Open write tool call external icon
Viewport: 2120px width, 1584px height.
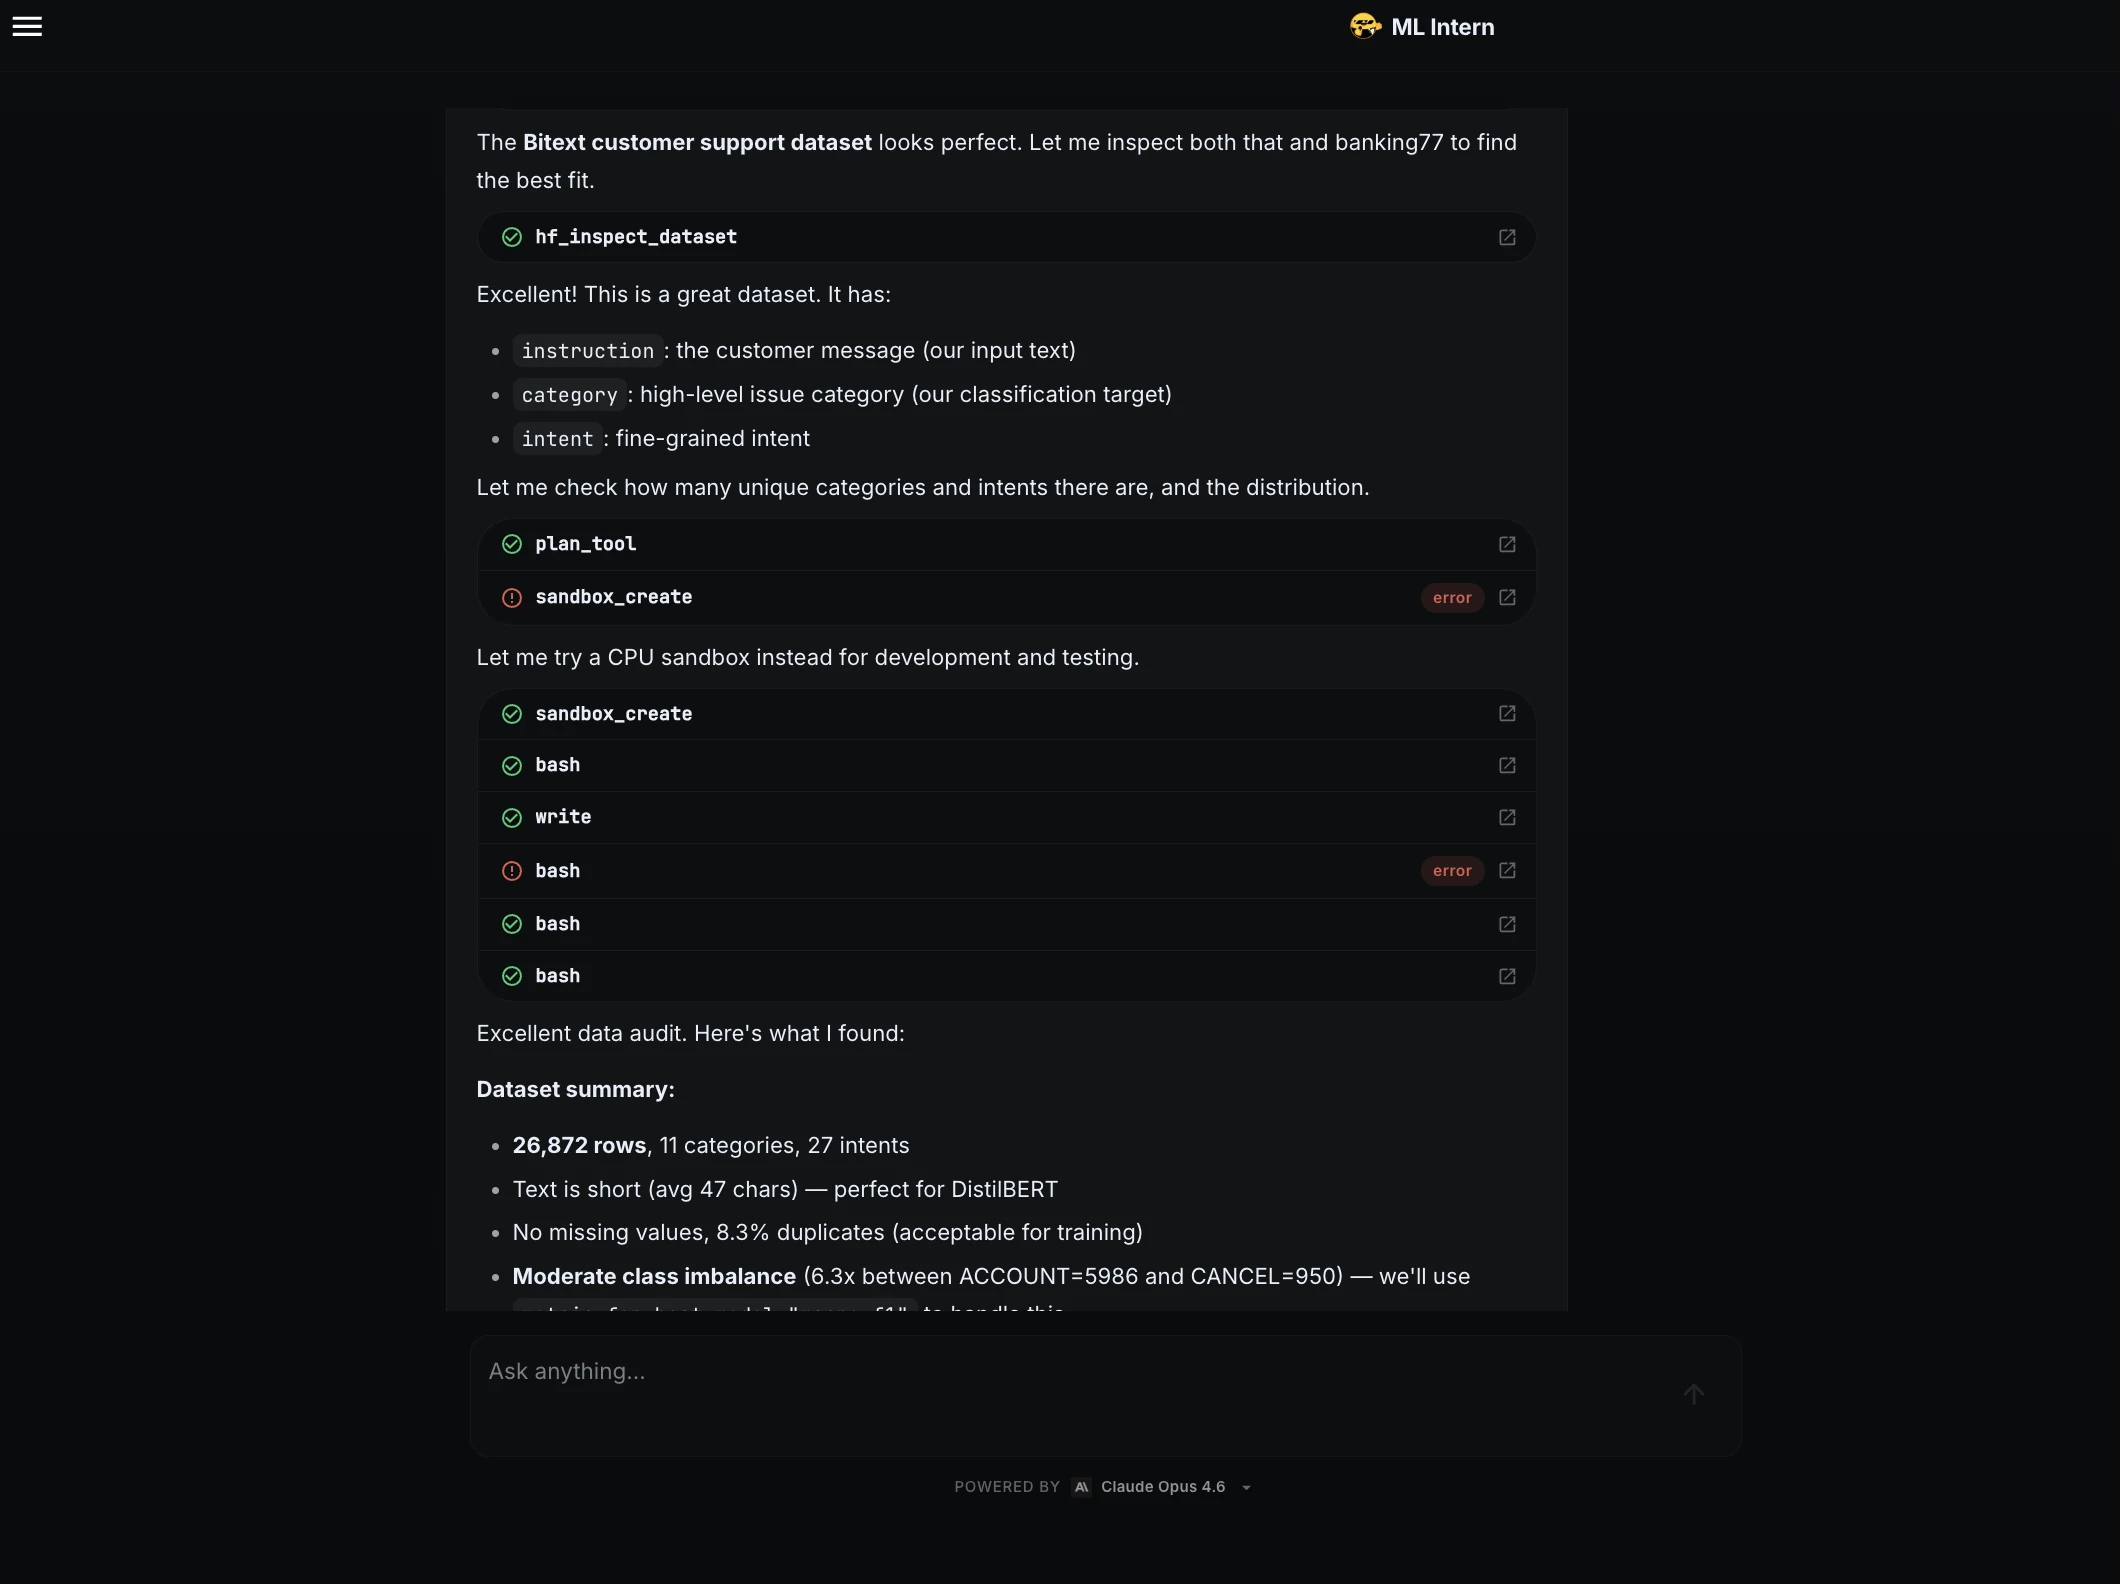pyautogui.click(x=1507, y=817)
